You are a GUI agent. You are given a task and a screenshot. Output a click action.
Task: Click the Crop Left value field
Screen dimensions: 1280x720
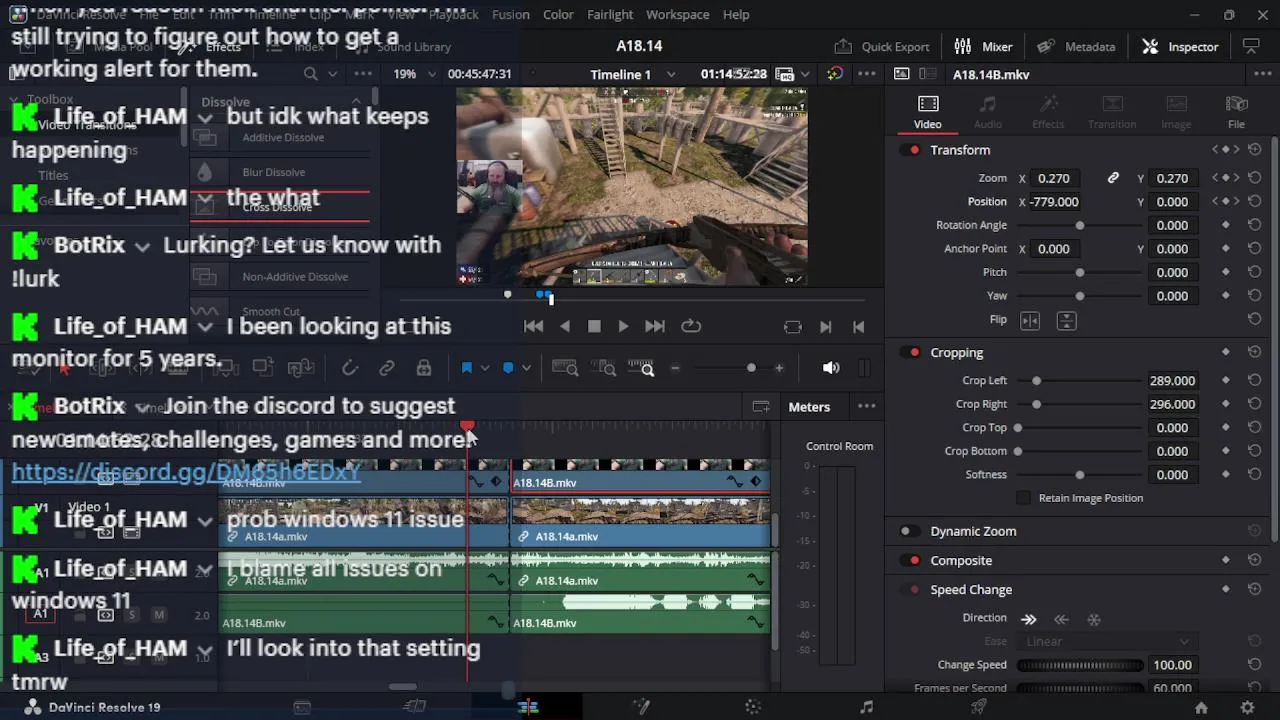[x=1172, y=381]
